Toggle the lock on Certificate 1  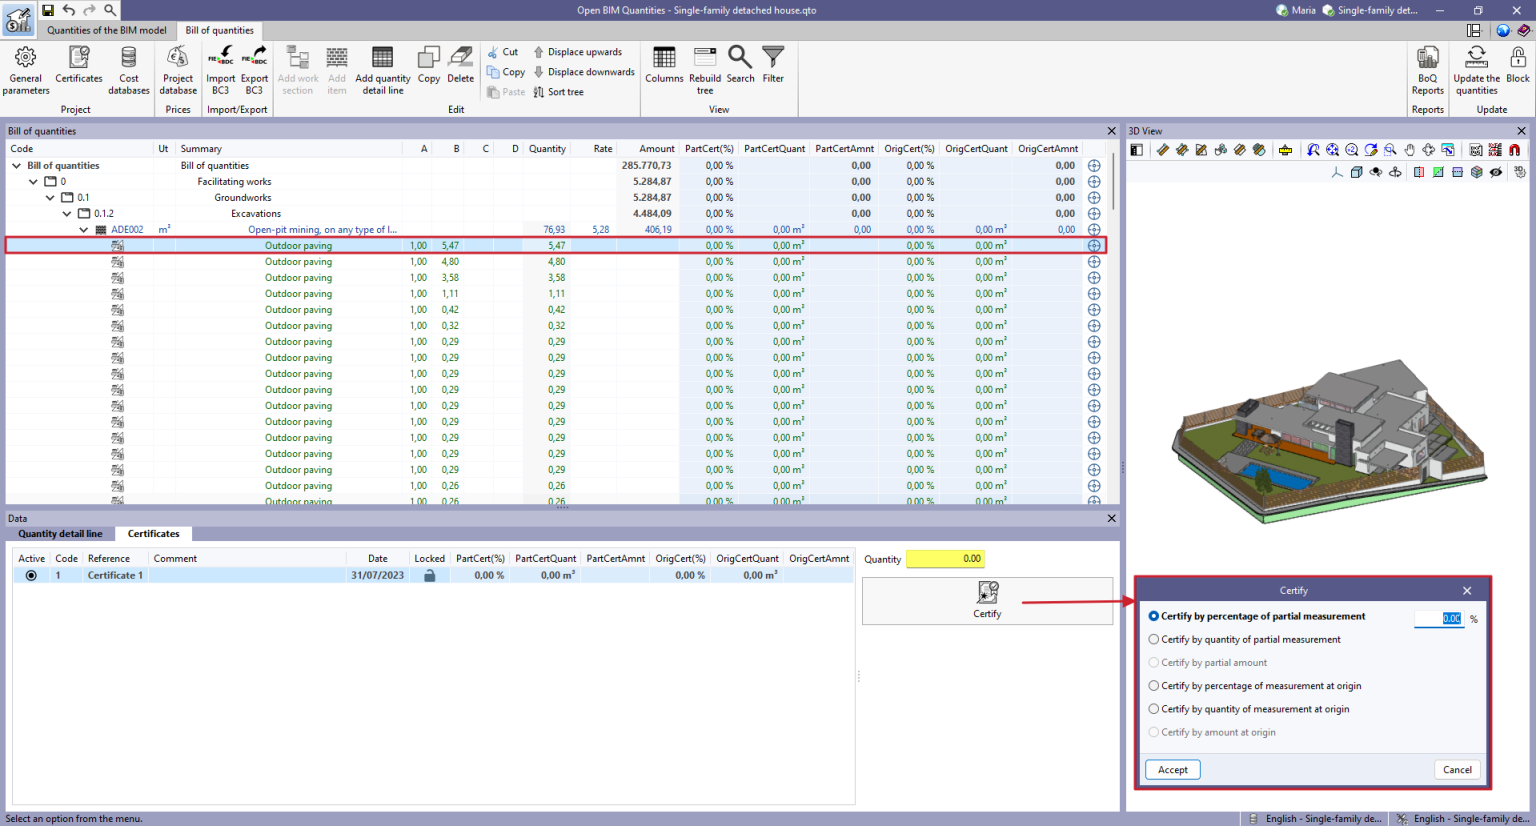(430, 575)
